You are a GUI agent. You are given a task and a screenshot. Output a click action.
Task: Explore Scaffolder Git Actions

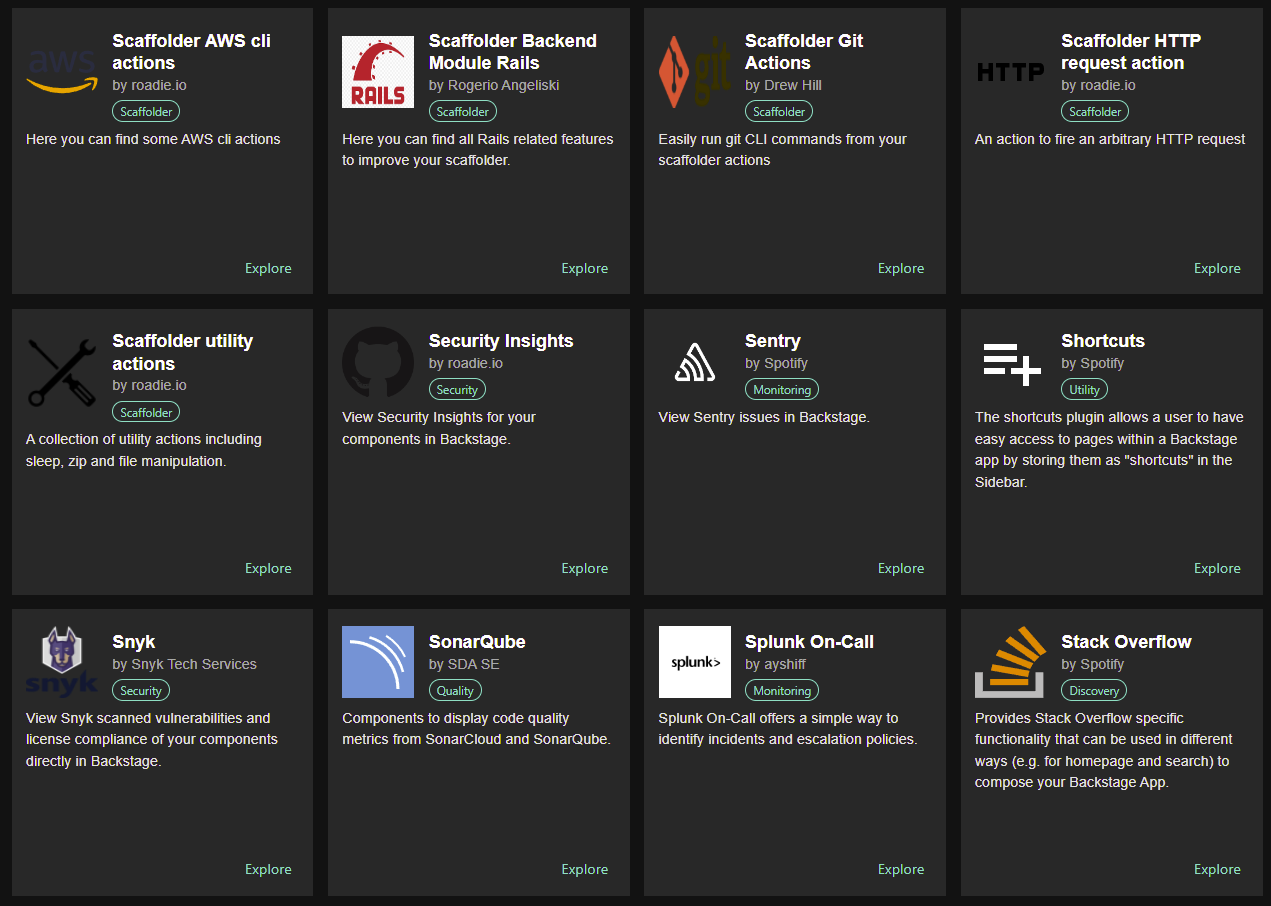[x=901, y=268]
